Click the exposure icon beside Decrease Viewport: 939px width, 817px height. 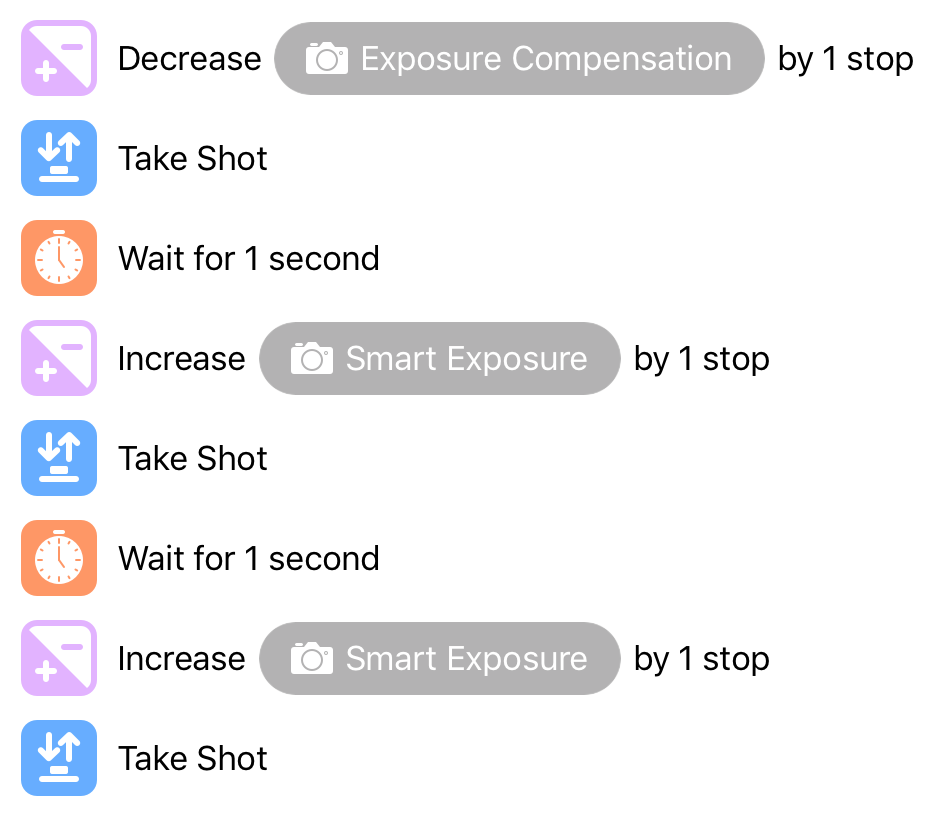[59, 58]
